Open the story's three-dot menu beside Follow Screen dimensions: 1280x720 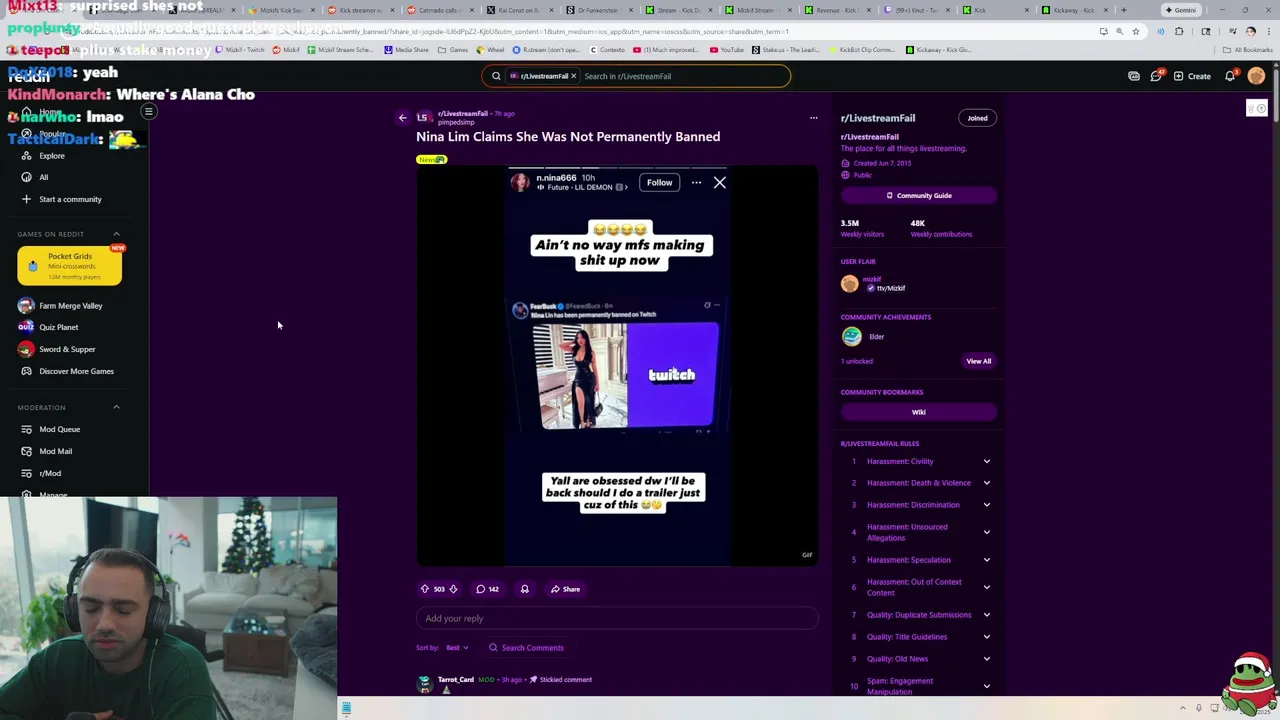click(696, 183)
